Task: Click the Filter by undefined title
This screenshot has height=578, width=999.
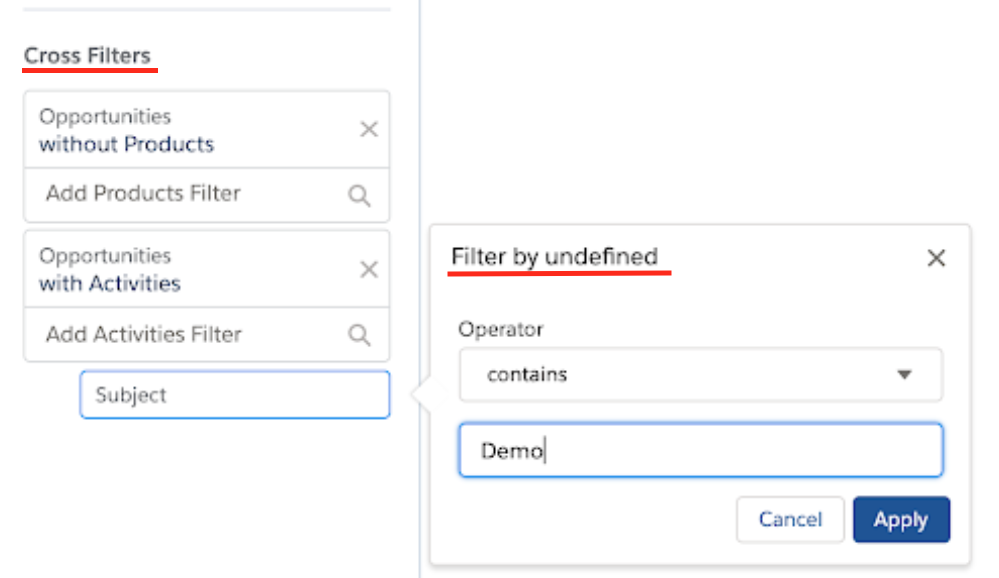Action: point(554,257)
